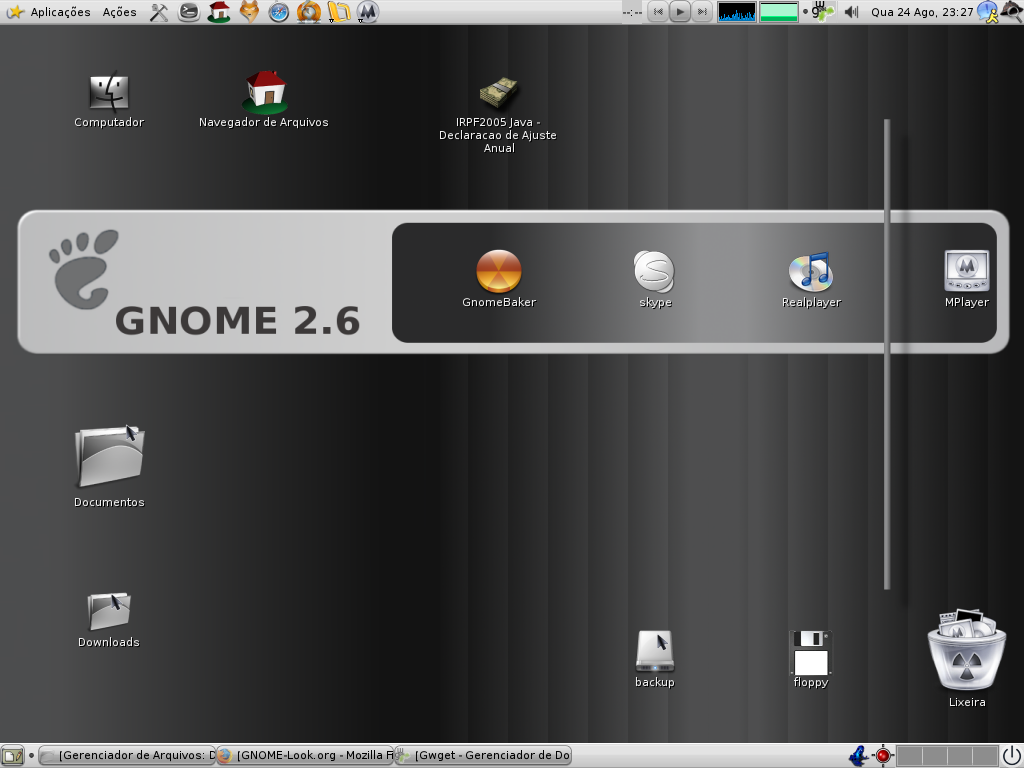
Task: Click the fox face launcher in panel
Action: click(249, 12)
